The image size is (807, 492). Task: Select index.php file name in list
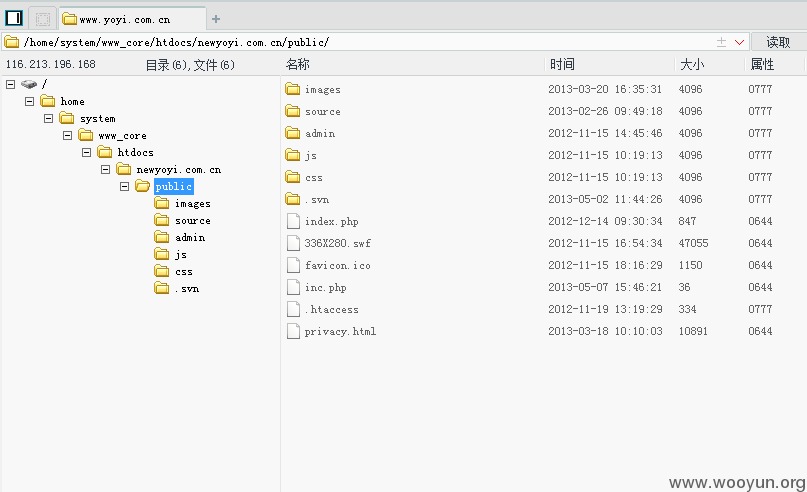point(331,221)
